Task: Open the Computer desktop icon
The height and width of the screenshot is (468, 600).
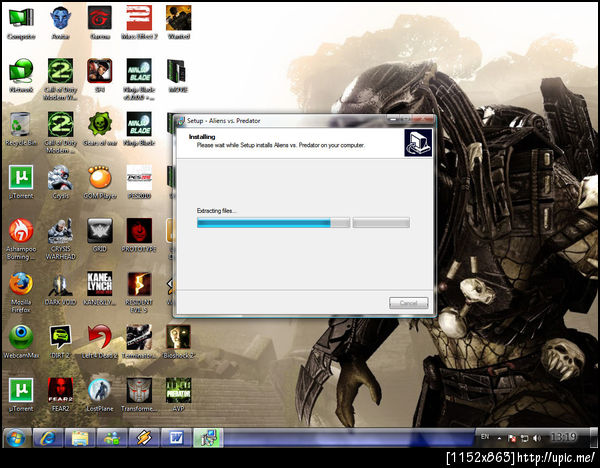Action: click(x=21, y=23)
